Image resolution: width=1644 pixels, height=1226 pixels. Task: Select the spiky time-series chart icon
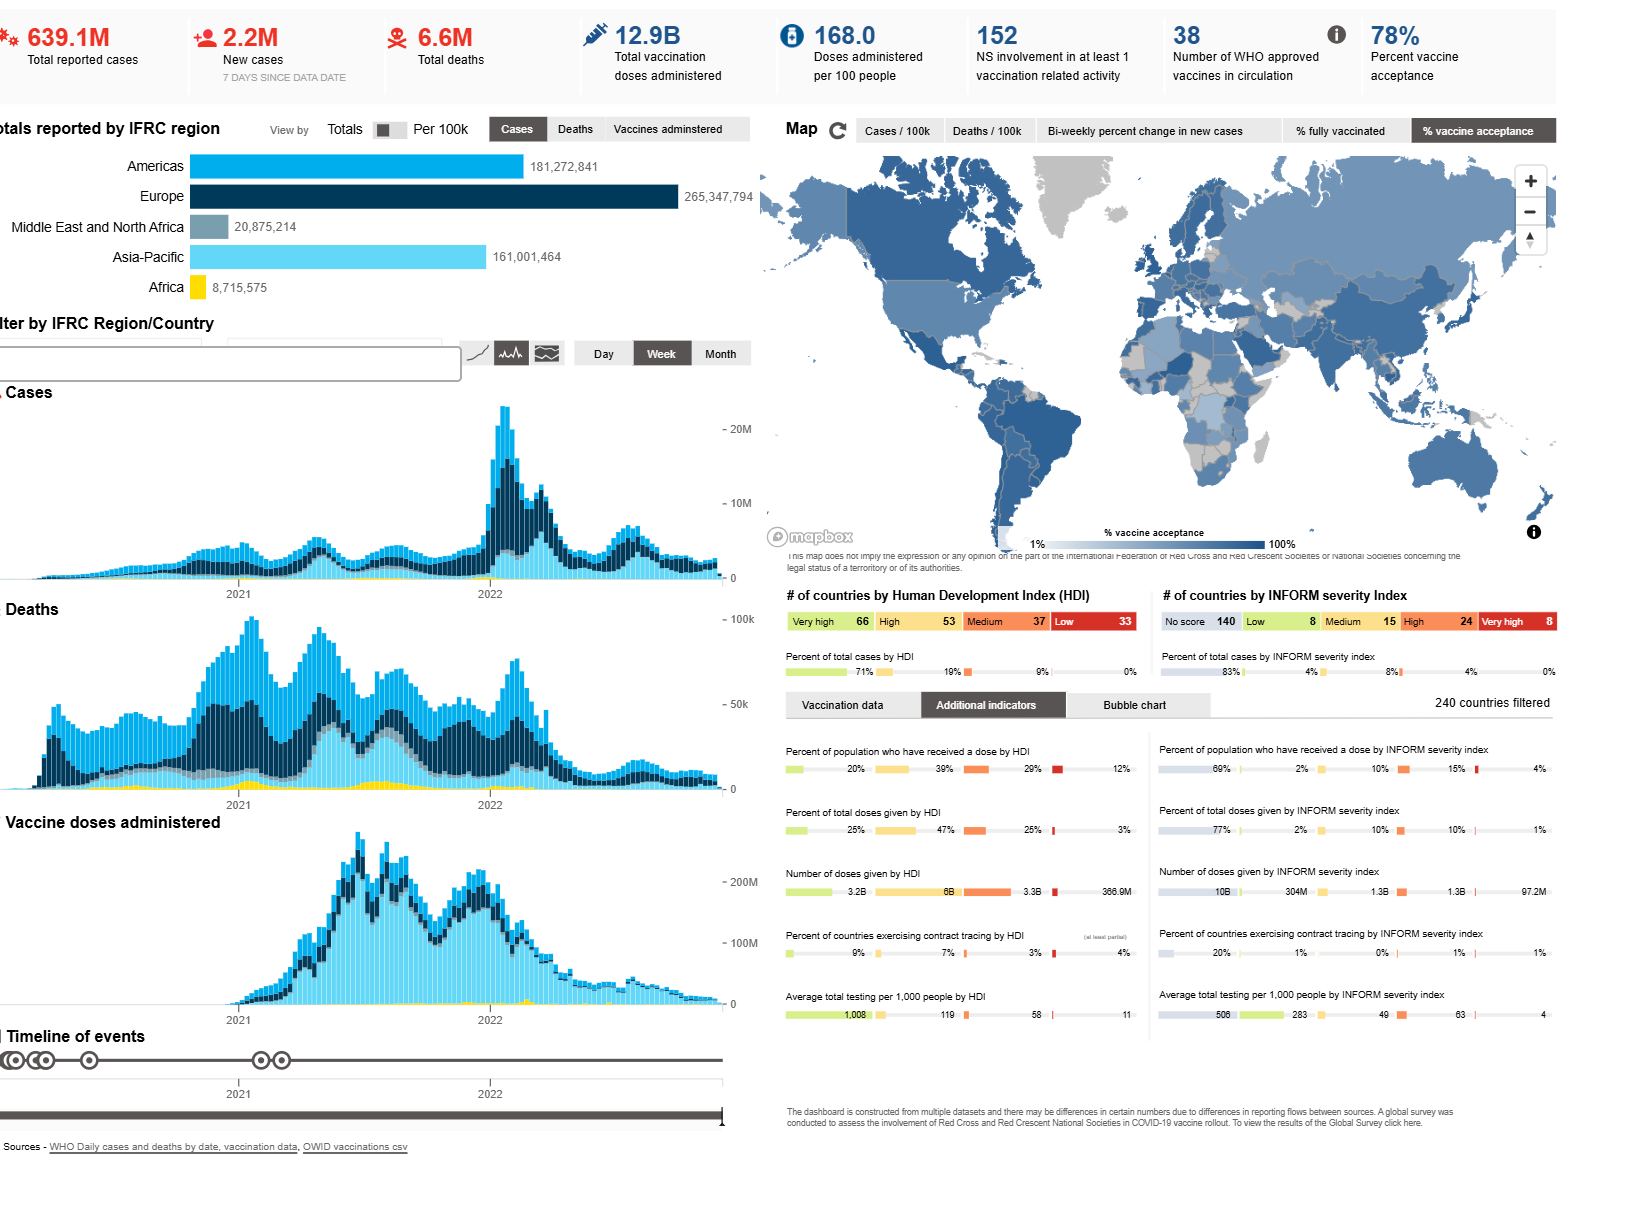click(512, 353)
